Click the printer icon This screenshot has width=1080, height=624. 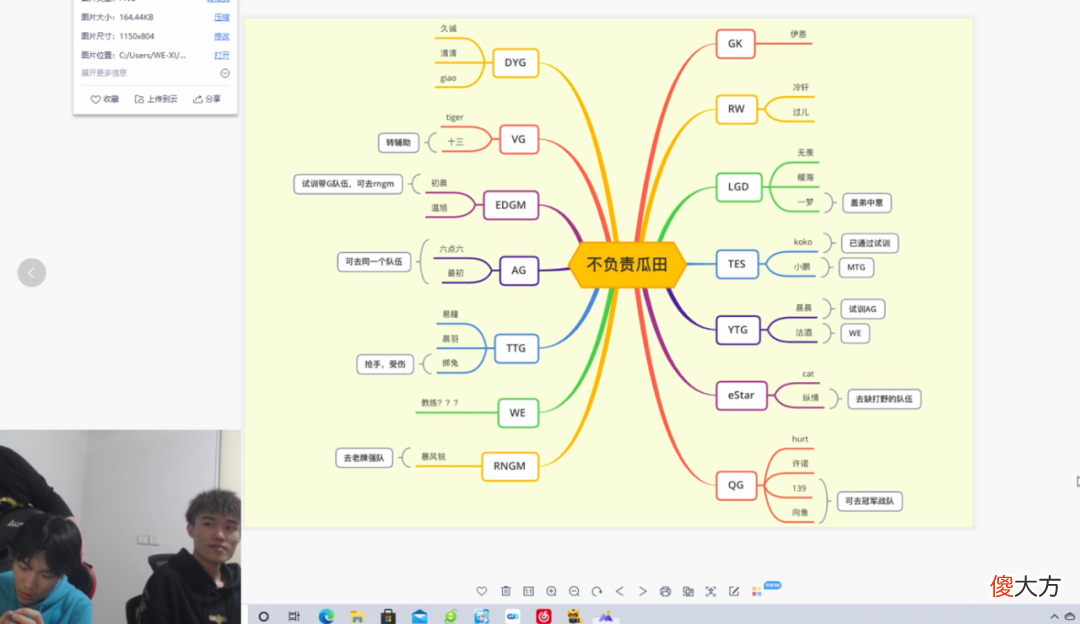pyautogui.click(x=665, y=591)
